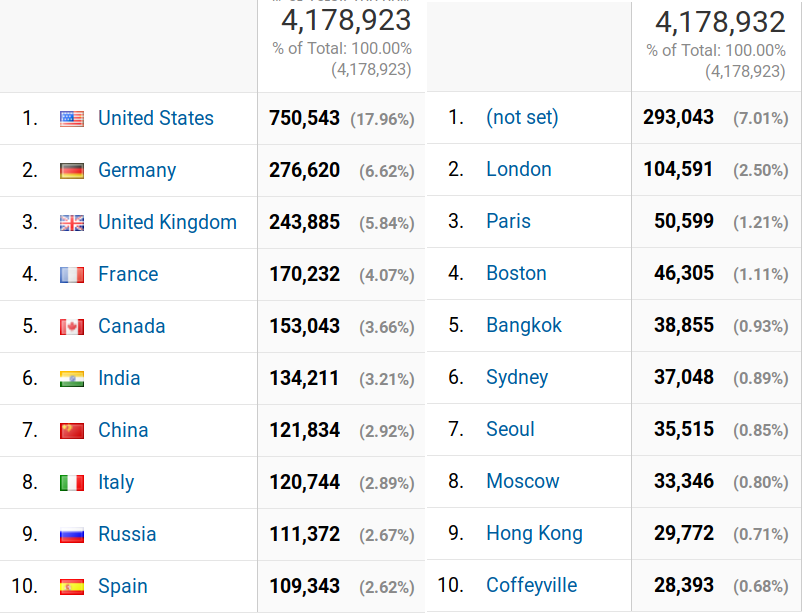
Task: Select the London city link
Action: pos(518,169)
